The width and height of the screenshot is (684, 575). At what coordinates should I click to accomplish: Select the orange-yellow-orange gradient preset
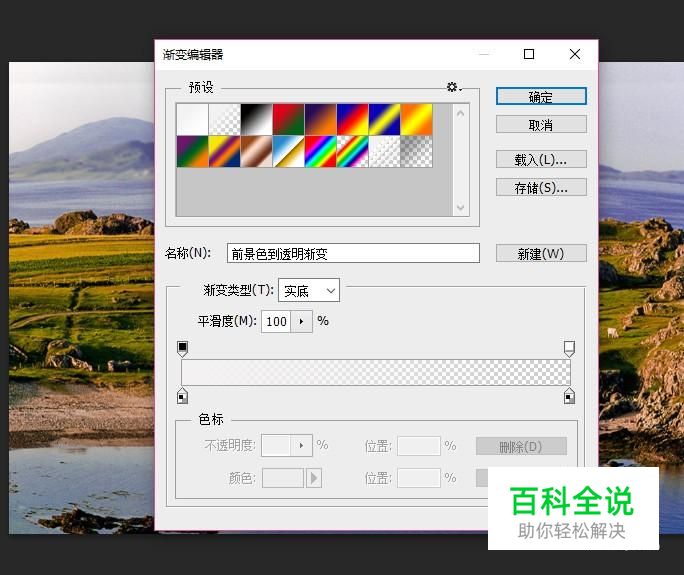tap(417, 119)
